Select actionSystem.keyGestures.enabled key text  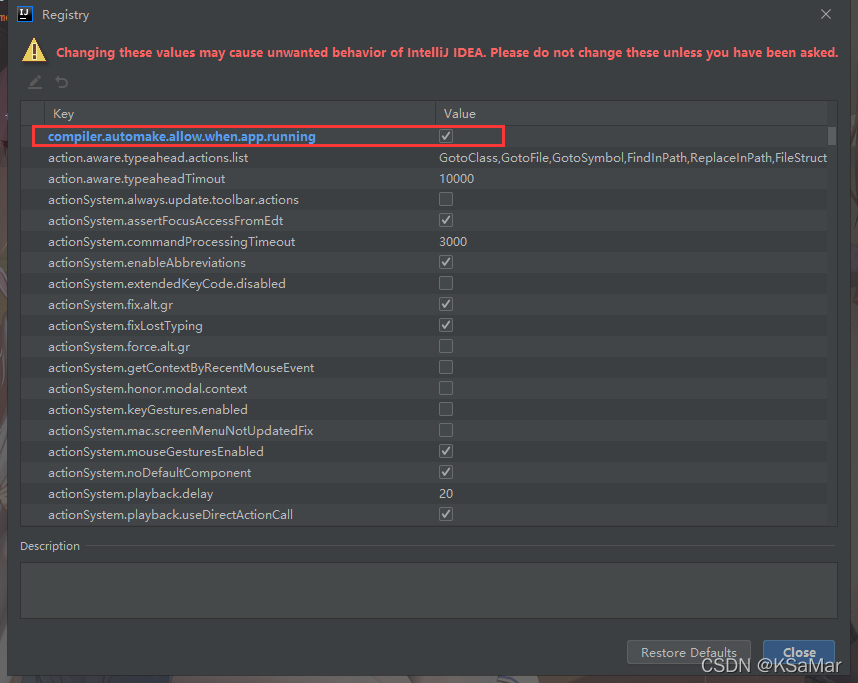click(x=148, y=409)
